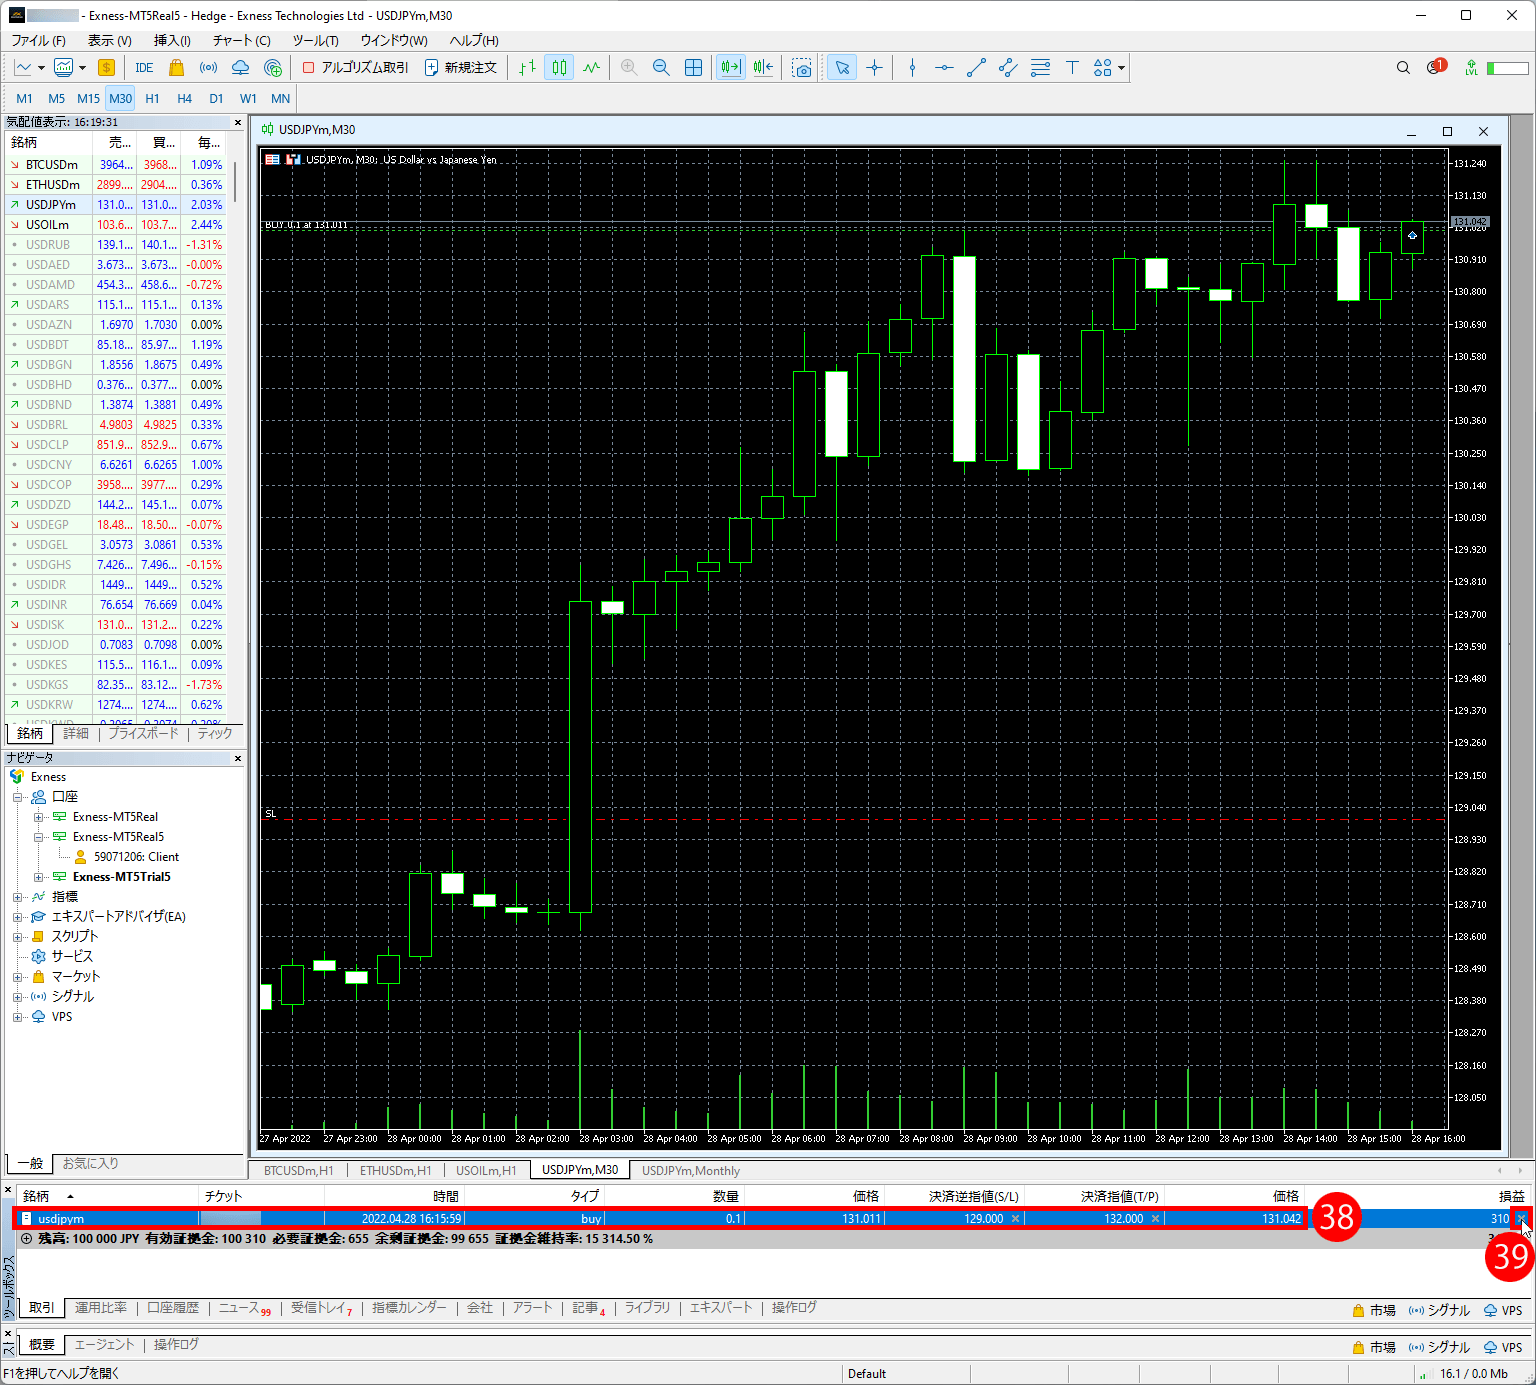The width and height of the screenshot is (1536, 1385).
Task: Select the trendline drawing tool
Action: coord(976,68)
